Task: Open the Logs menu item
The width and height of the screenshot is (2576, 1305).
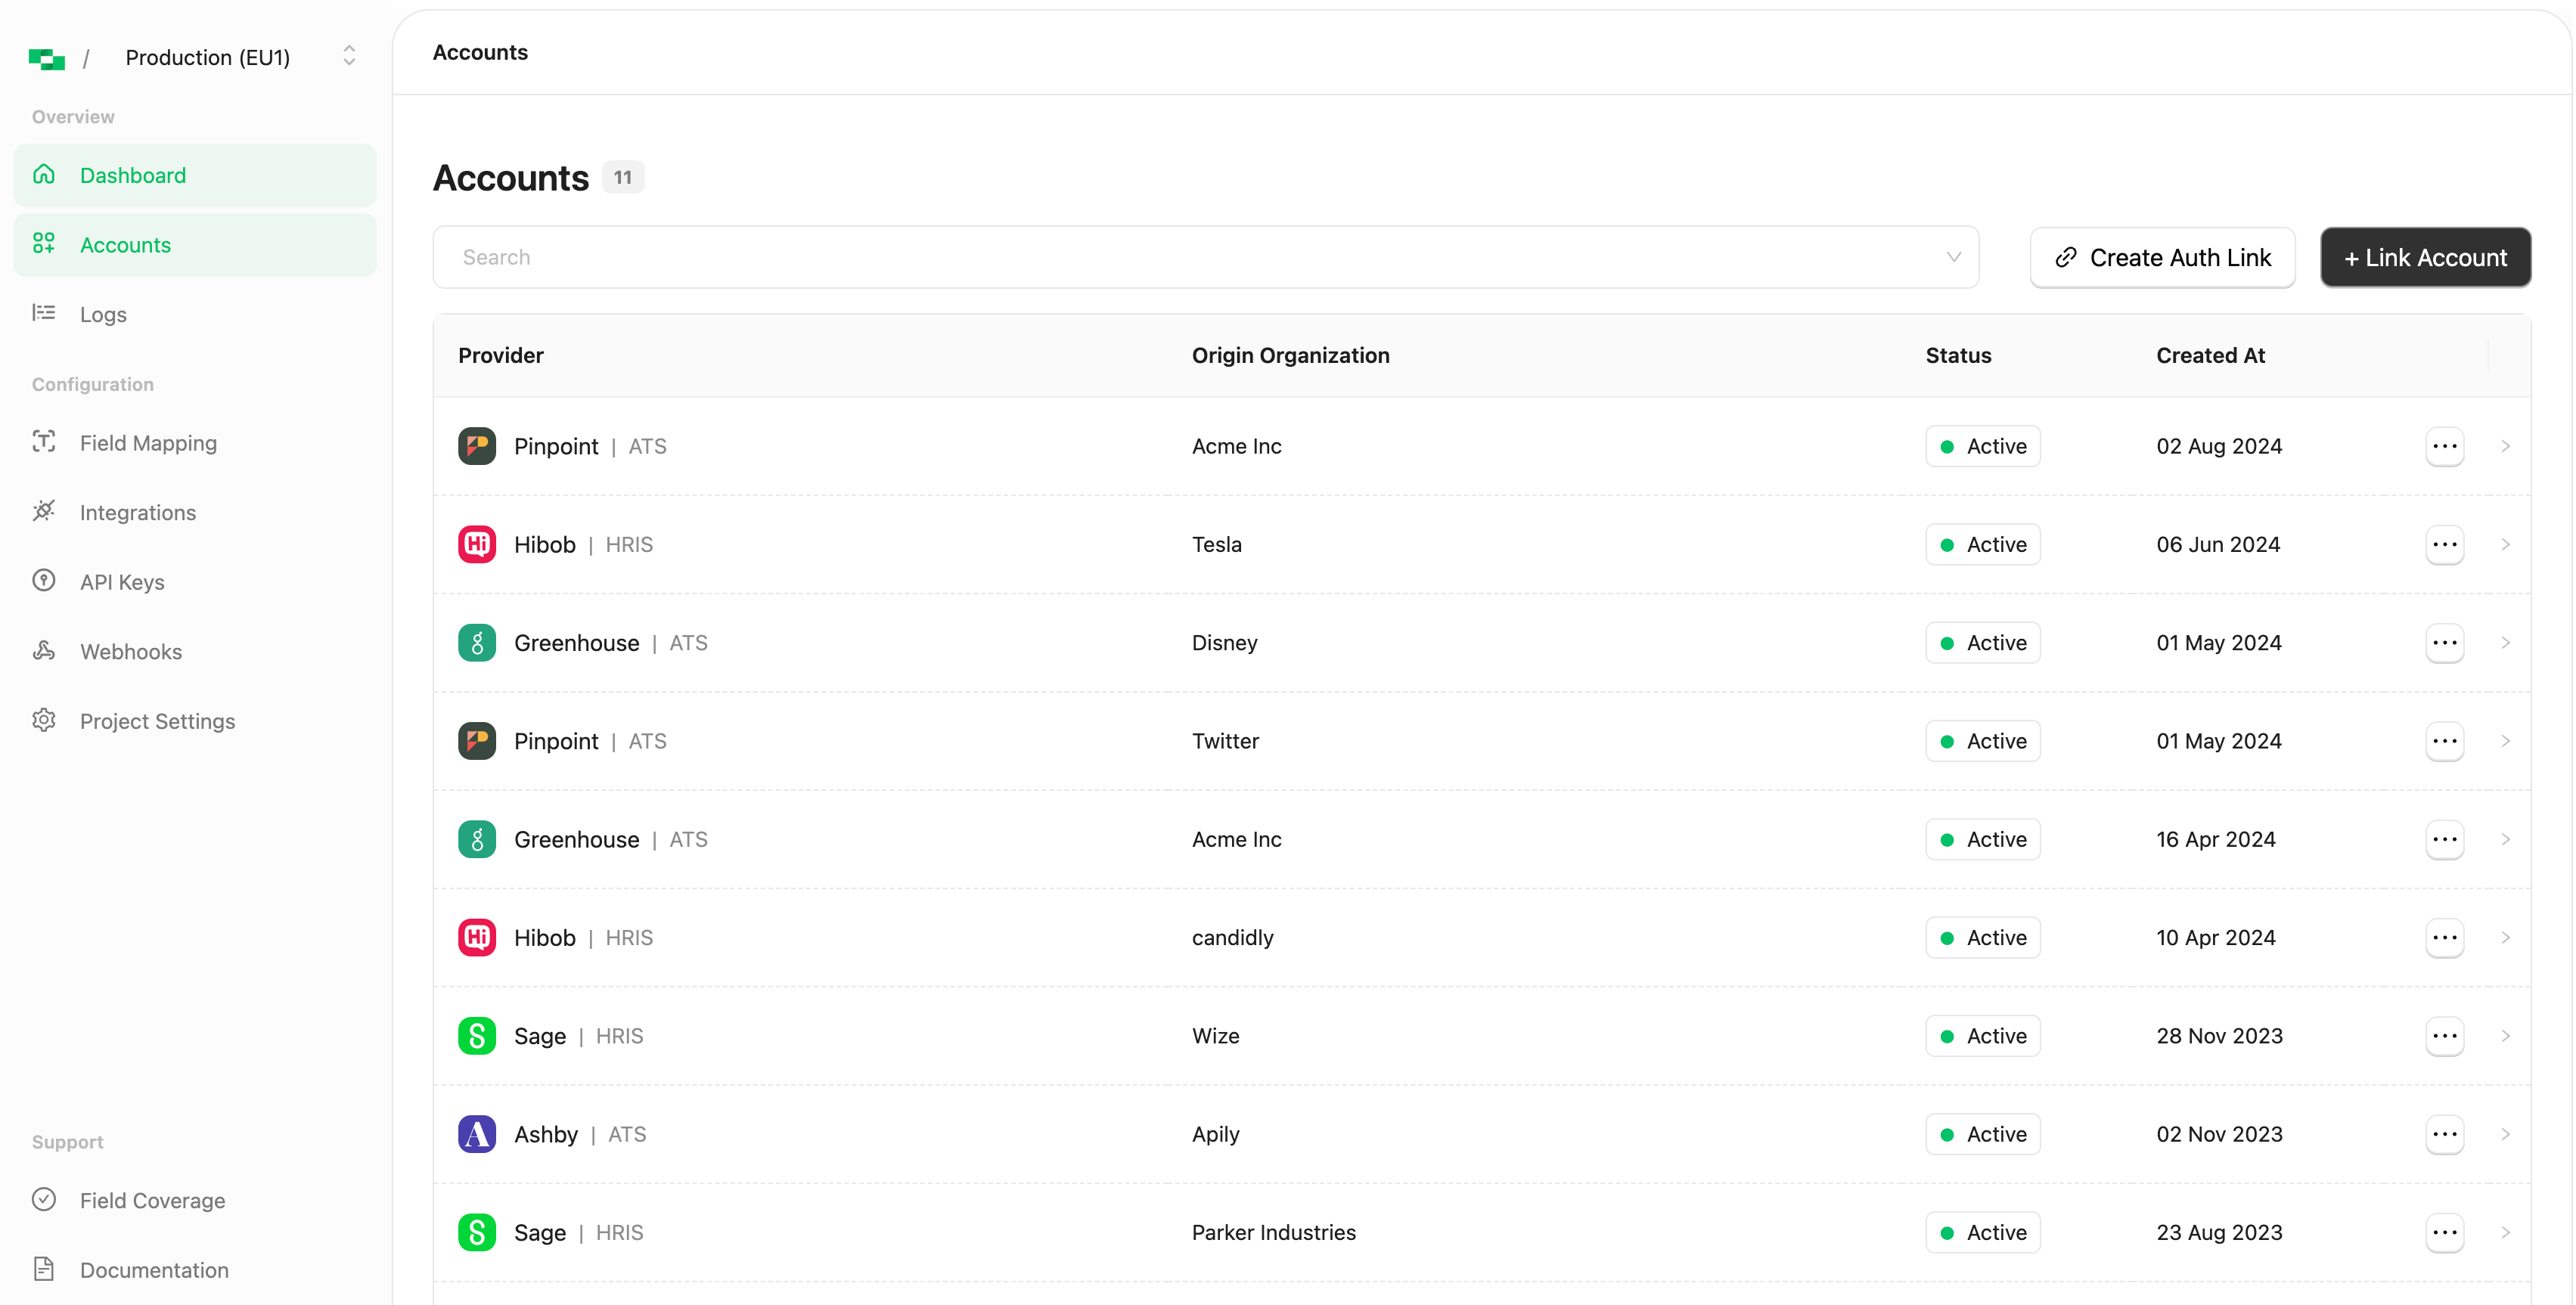Action: 103,313
